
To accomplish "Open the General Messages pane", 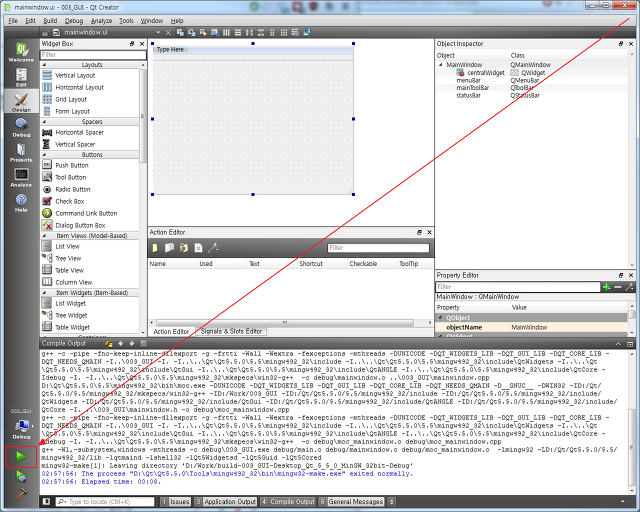I will 352,501.
